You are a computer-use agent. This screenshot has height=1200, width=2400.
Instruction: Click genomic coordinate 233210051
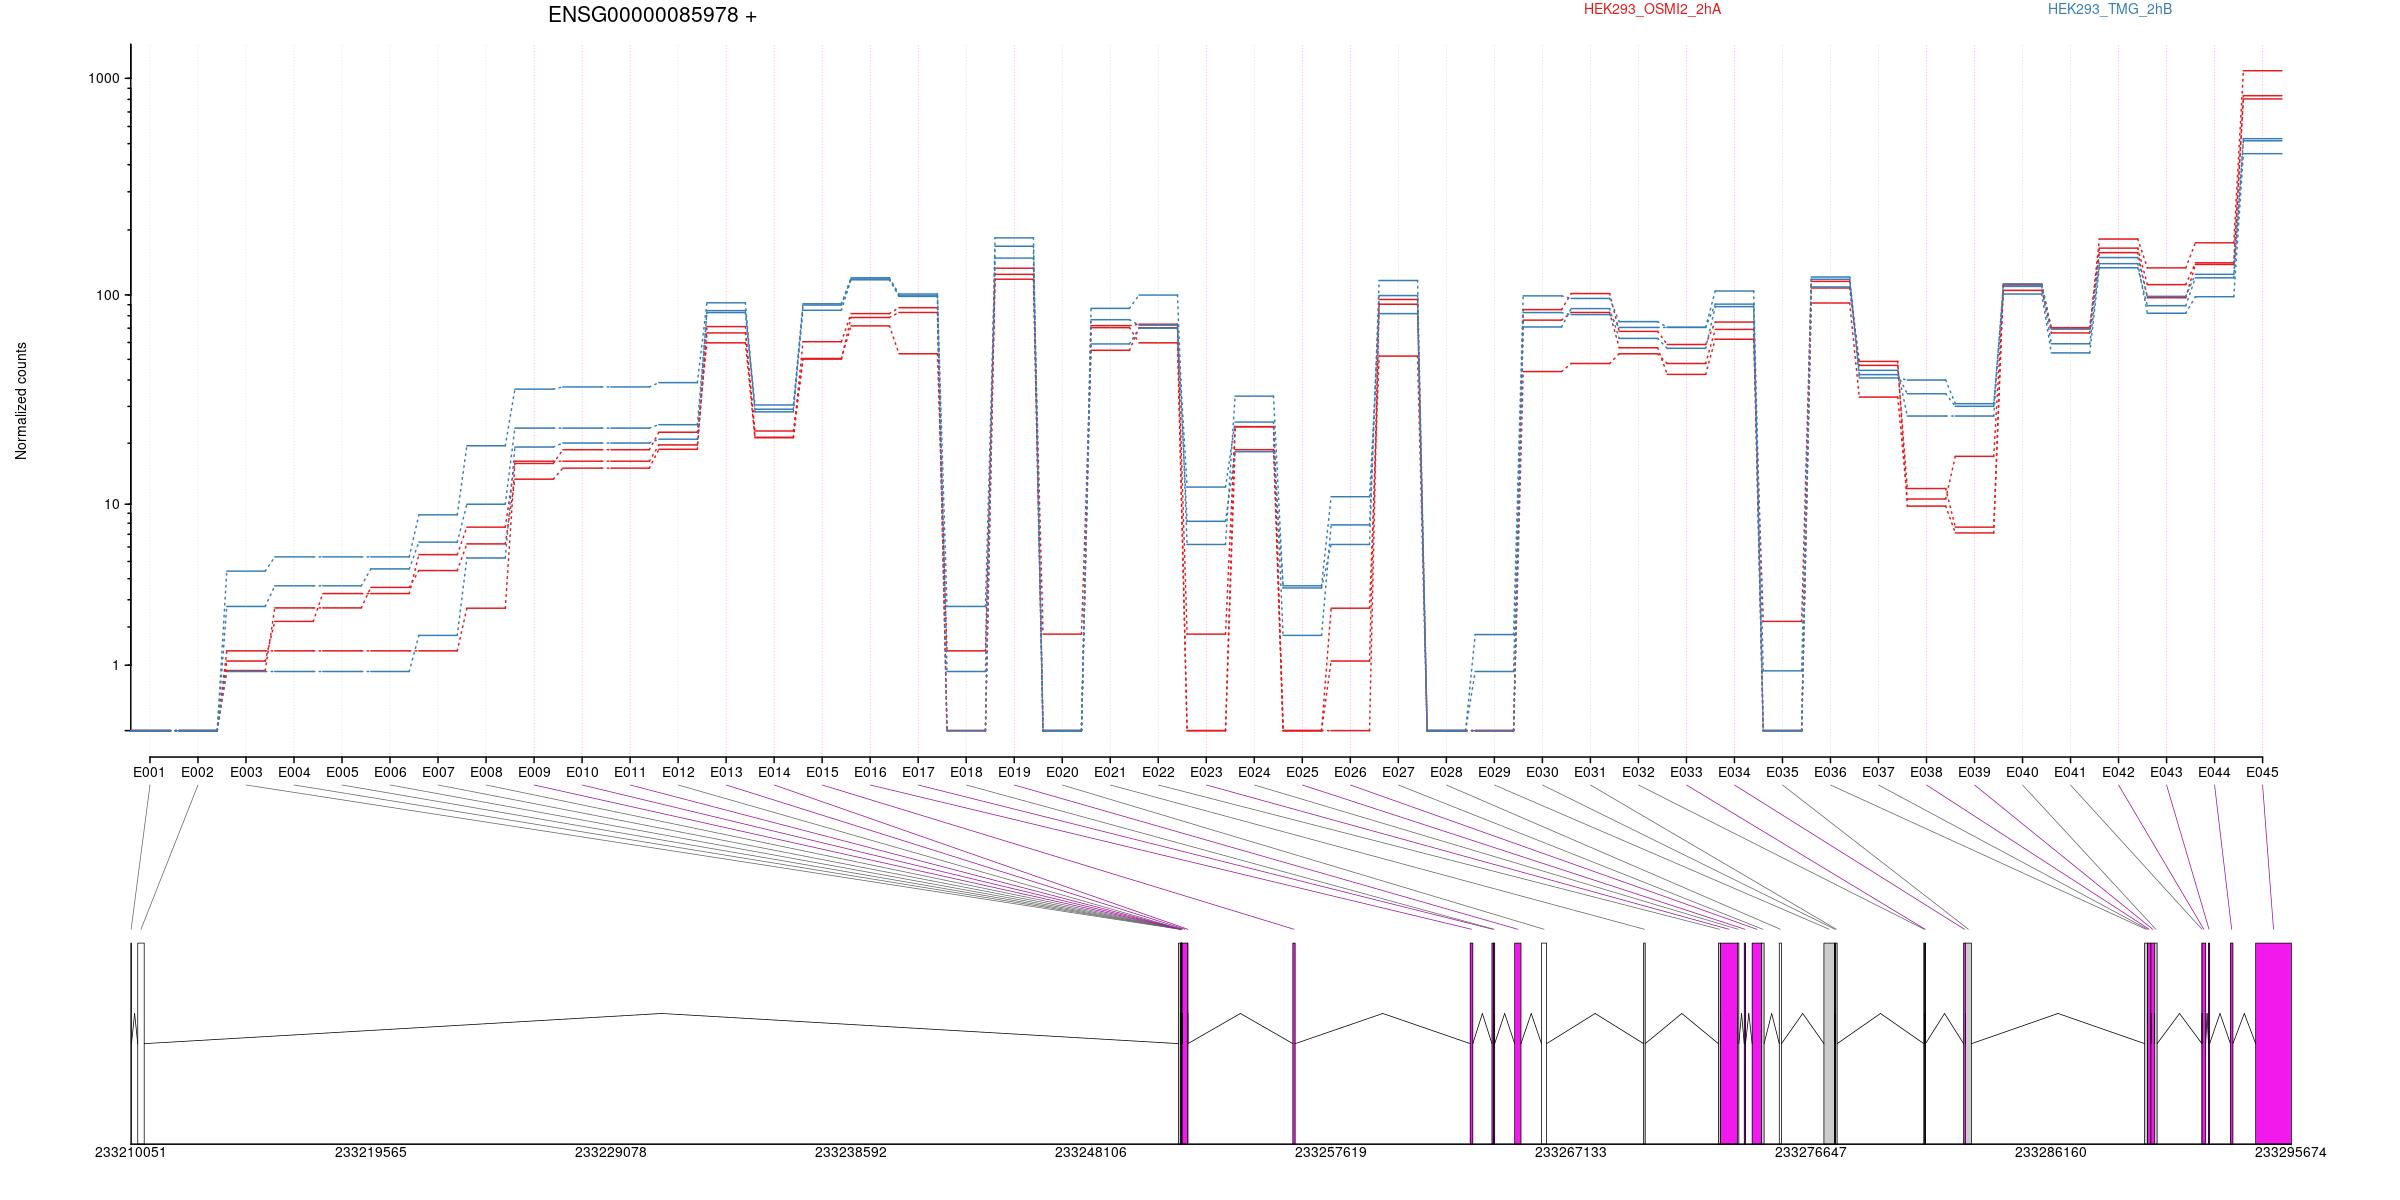pos(131,1152)
